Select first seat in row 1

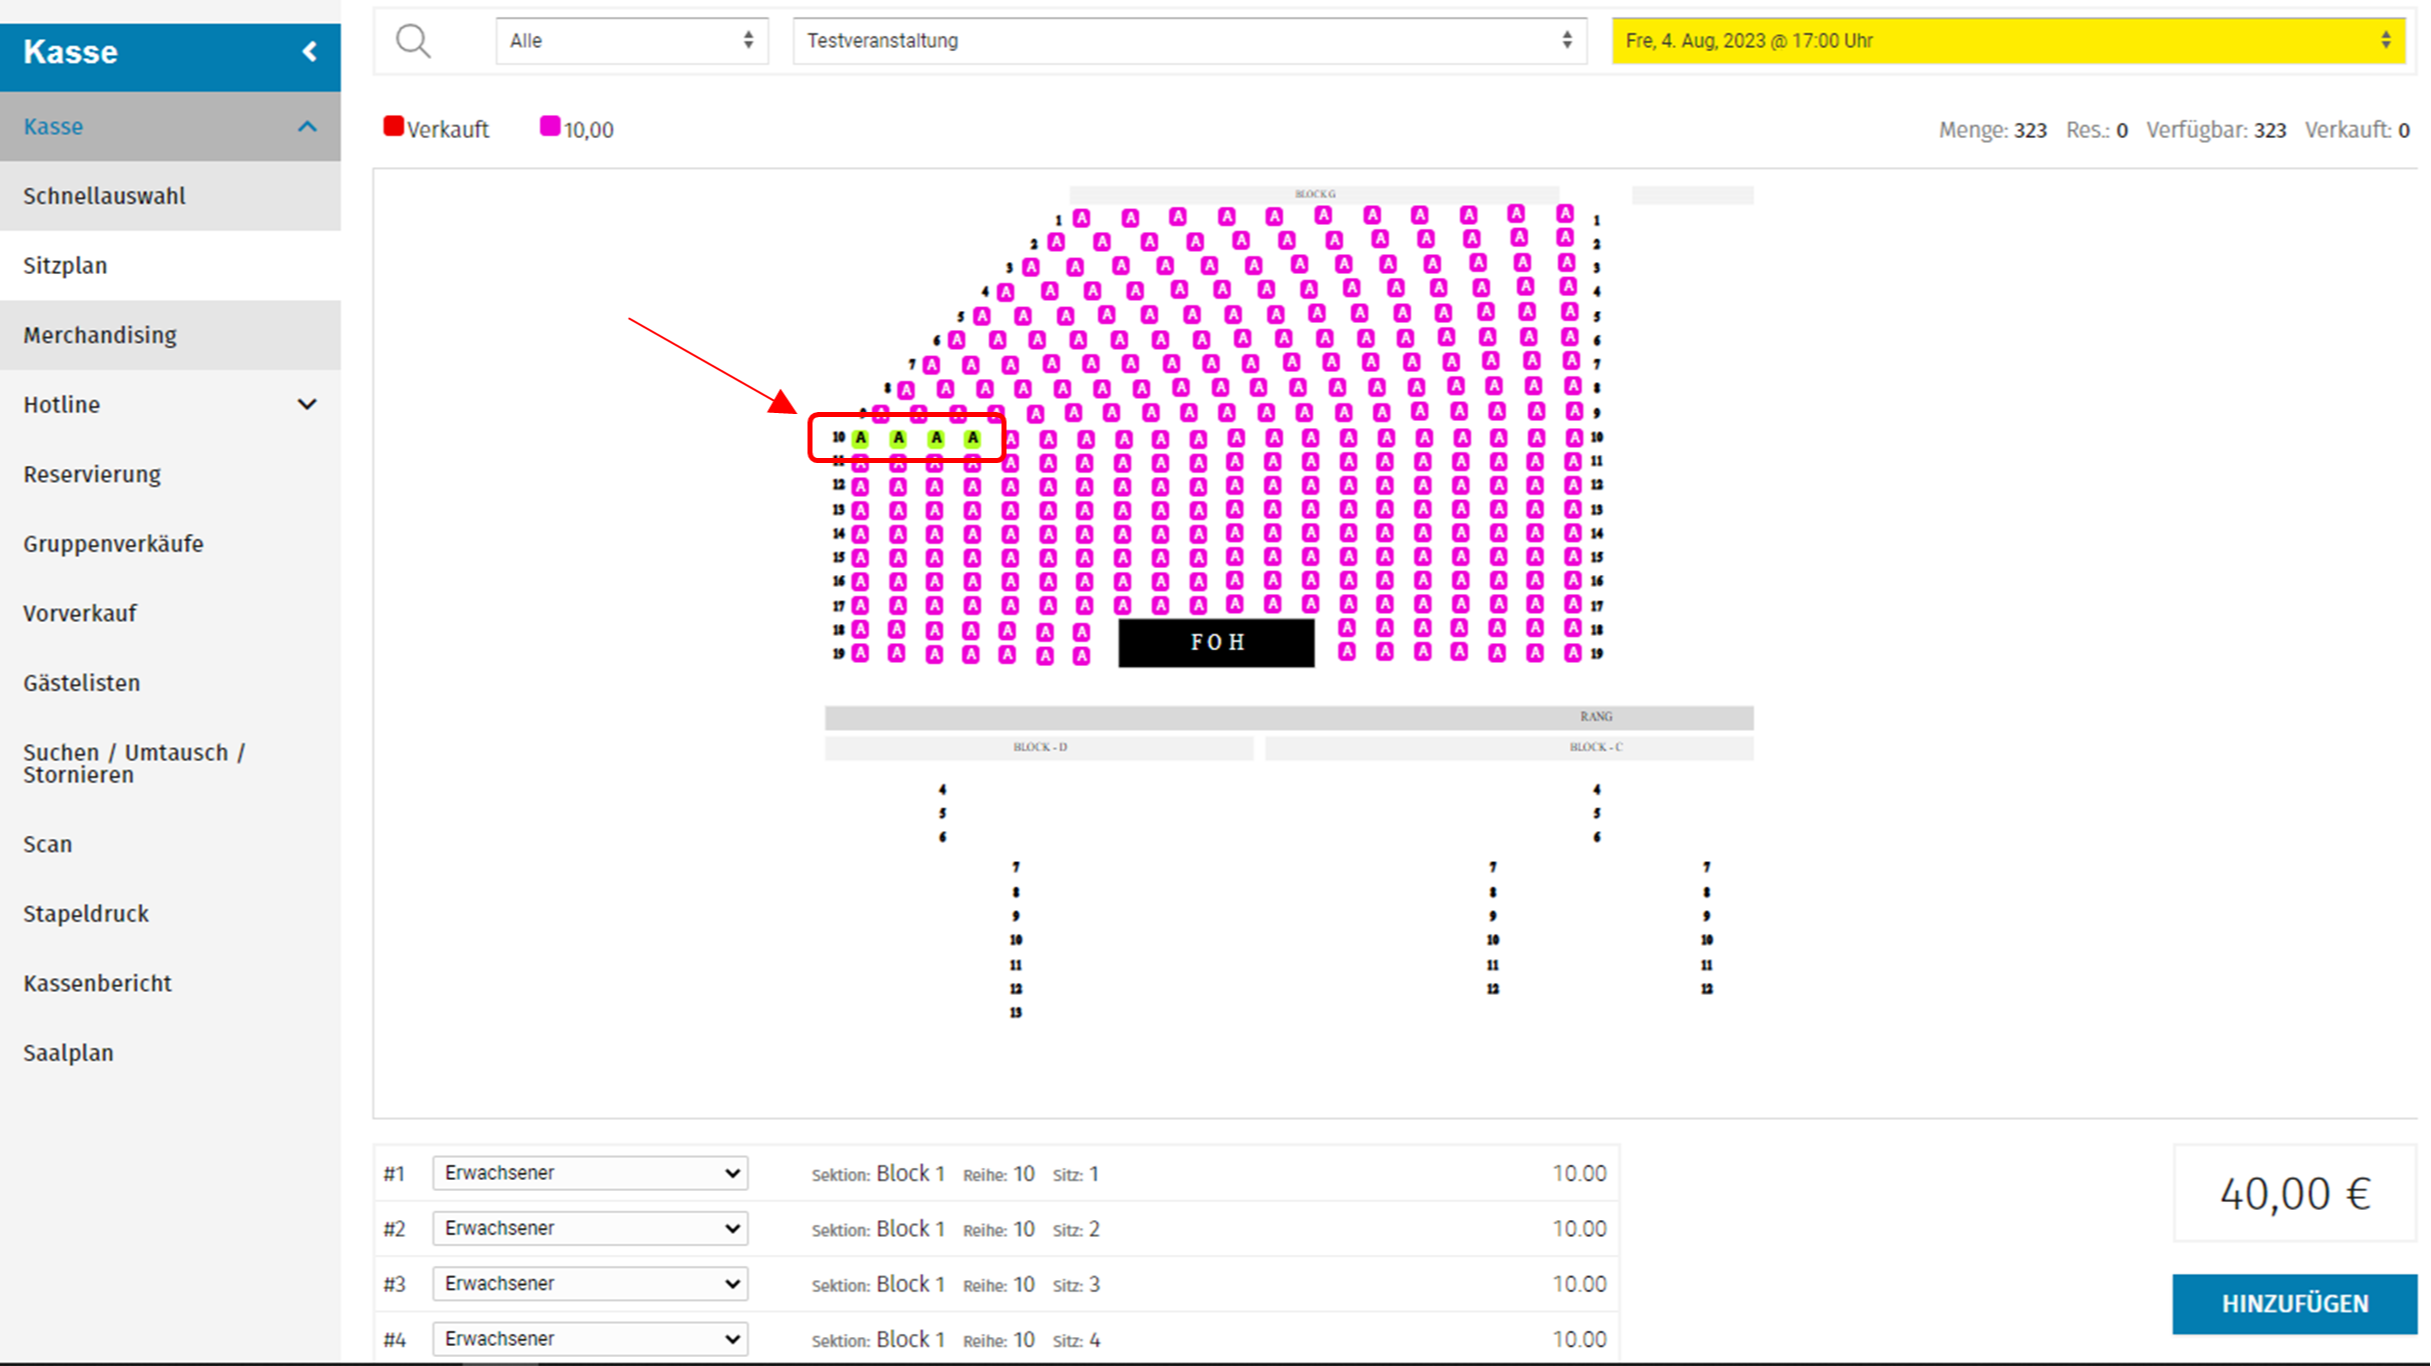coord(1081,218)
